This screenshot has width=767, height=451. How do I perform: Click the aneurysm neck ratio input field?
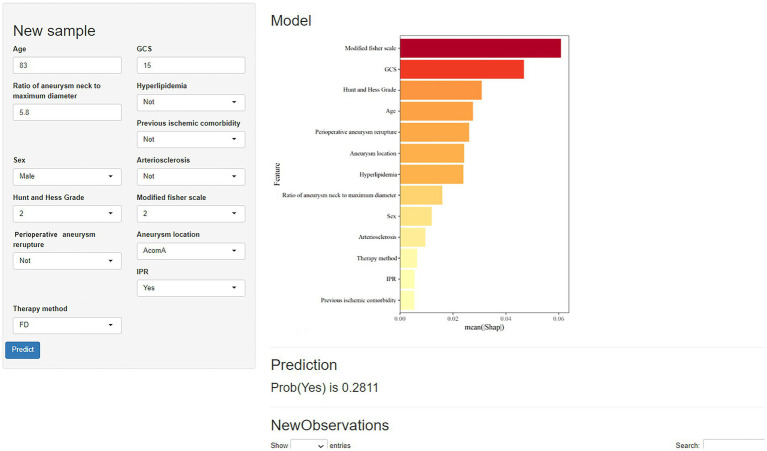pyautogui.click(x=67, y=112)
